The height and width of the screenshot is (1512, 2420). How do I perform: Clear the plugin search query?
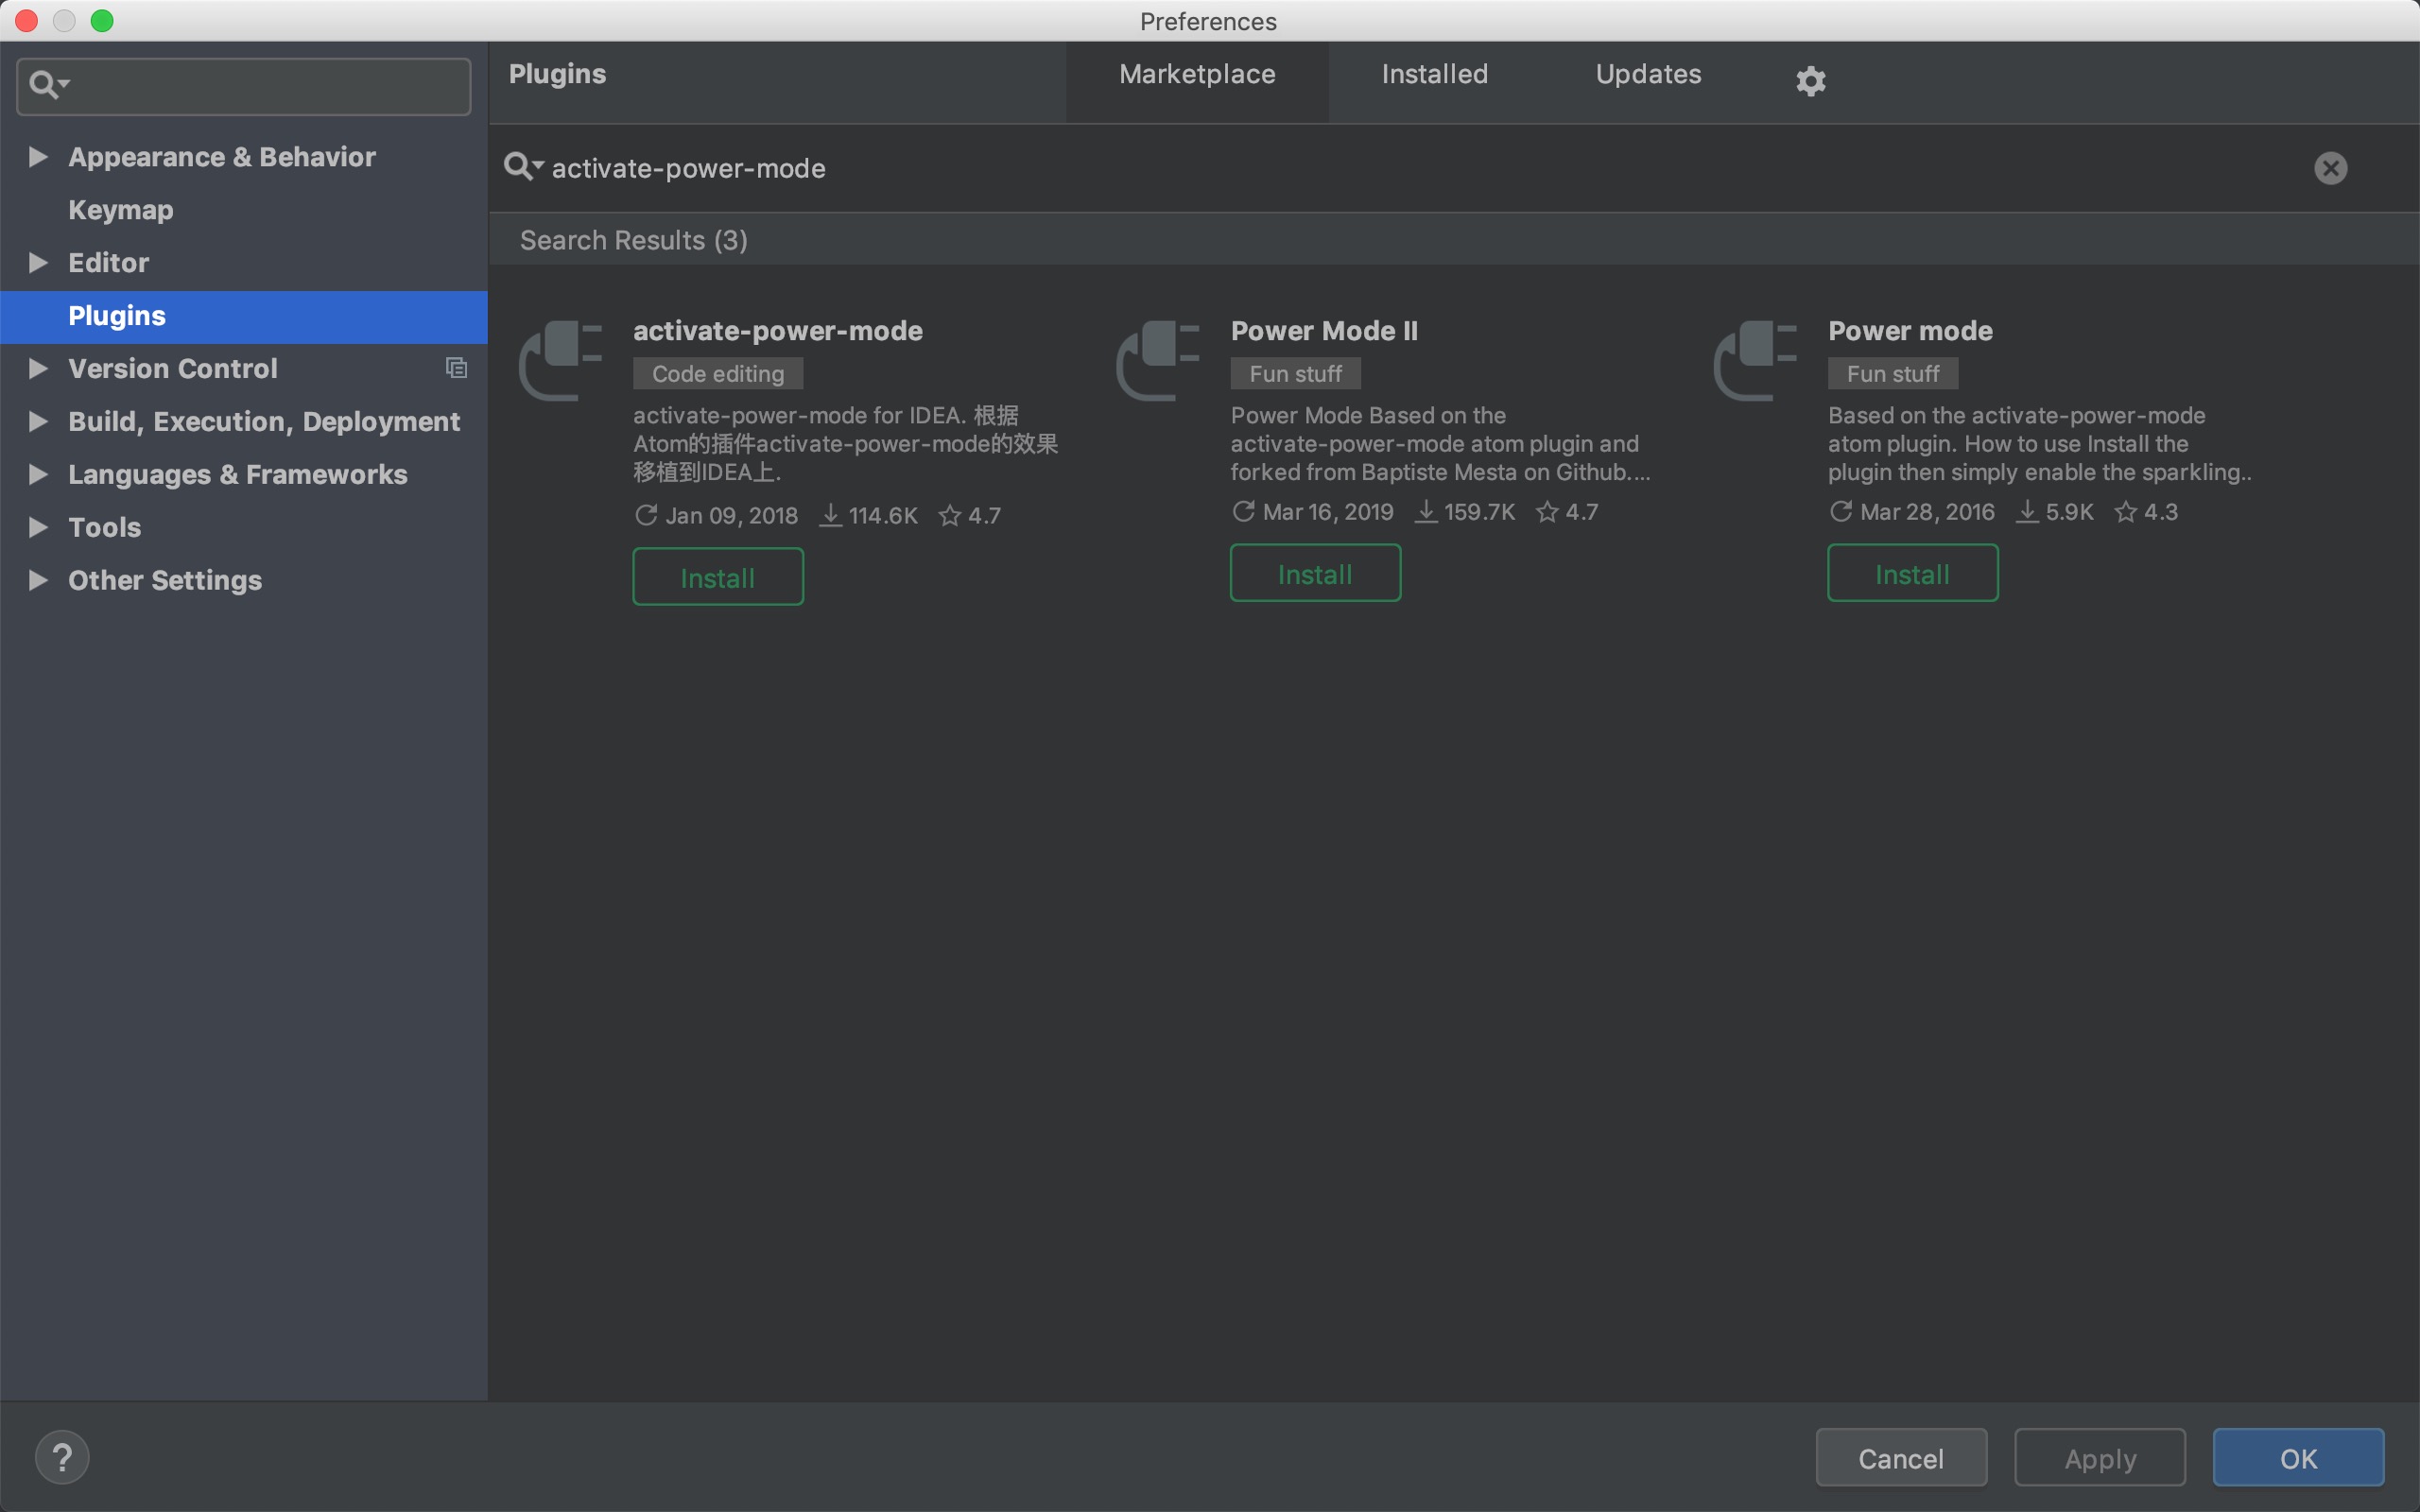(x=2330, y=168)
